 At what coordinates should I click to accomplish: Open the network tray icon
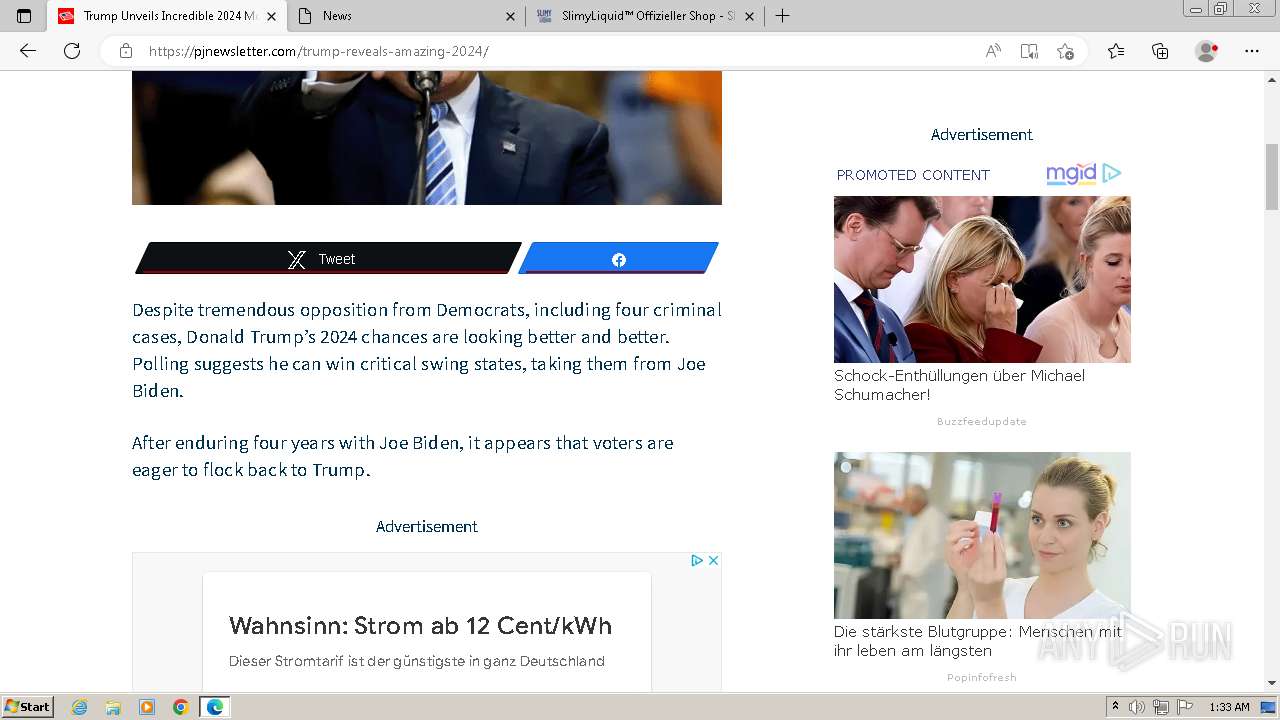pos(1161,707)
